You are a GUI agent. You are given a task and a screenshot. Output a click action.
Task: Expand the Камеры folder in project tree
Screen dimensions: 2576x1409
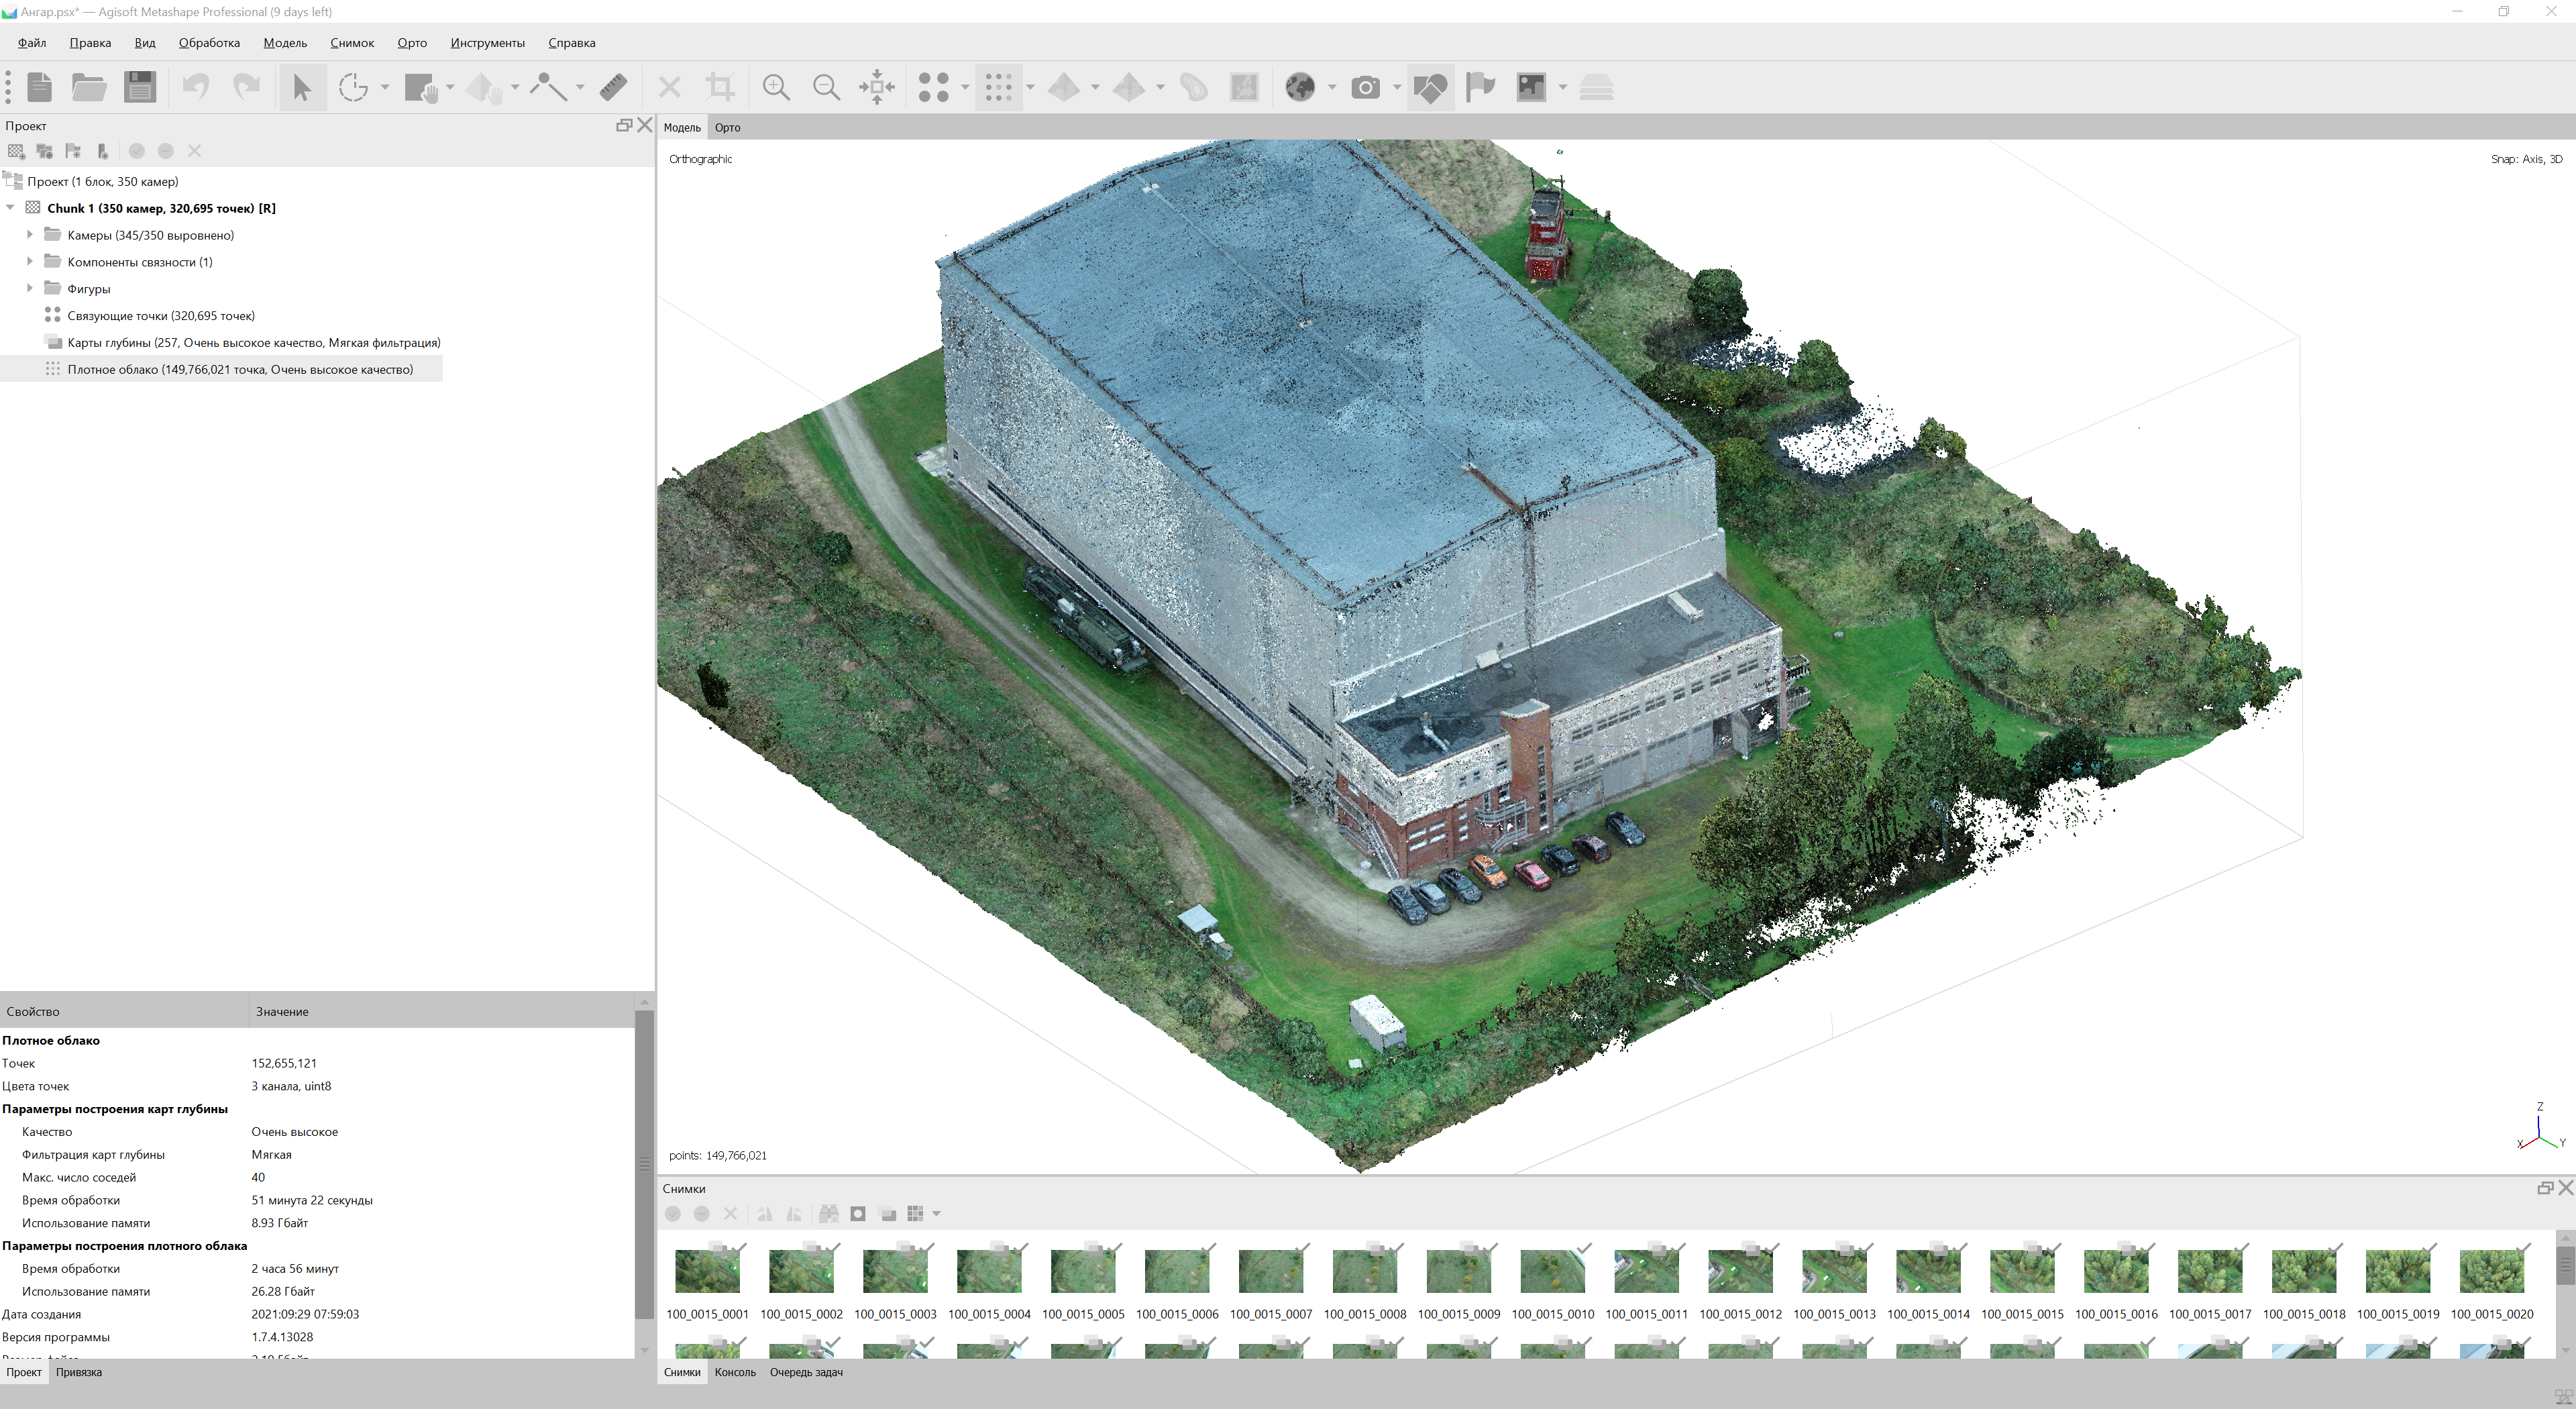pos(29,235)
